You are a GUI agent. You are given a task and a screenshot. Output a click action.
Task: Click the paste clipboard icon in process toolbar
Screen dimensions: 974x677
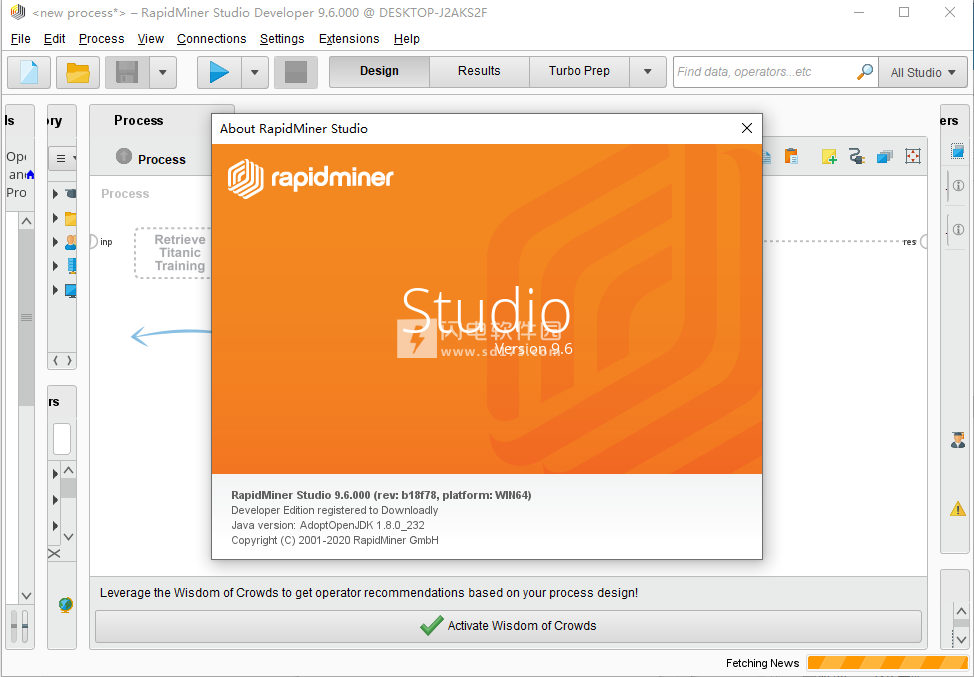pyautogui.click(x=791, y=156)
